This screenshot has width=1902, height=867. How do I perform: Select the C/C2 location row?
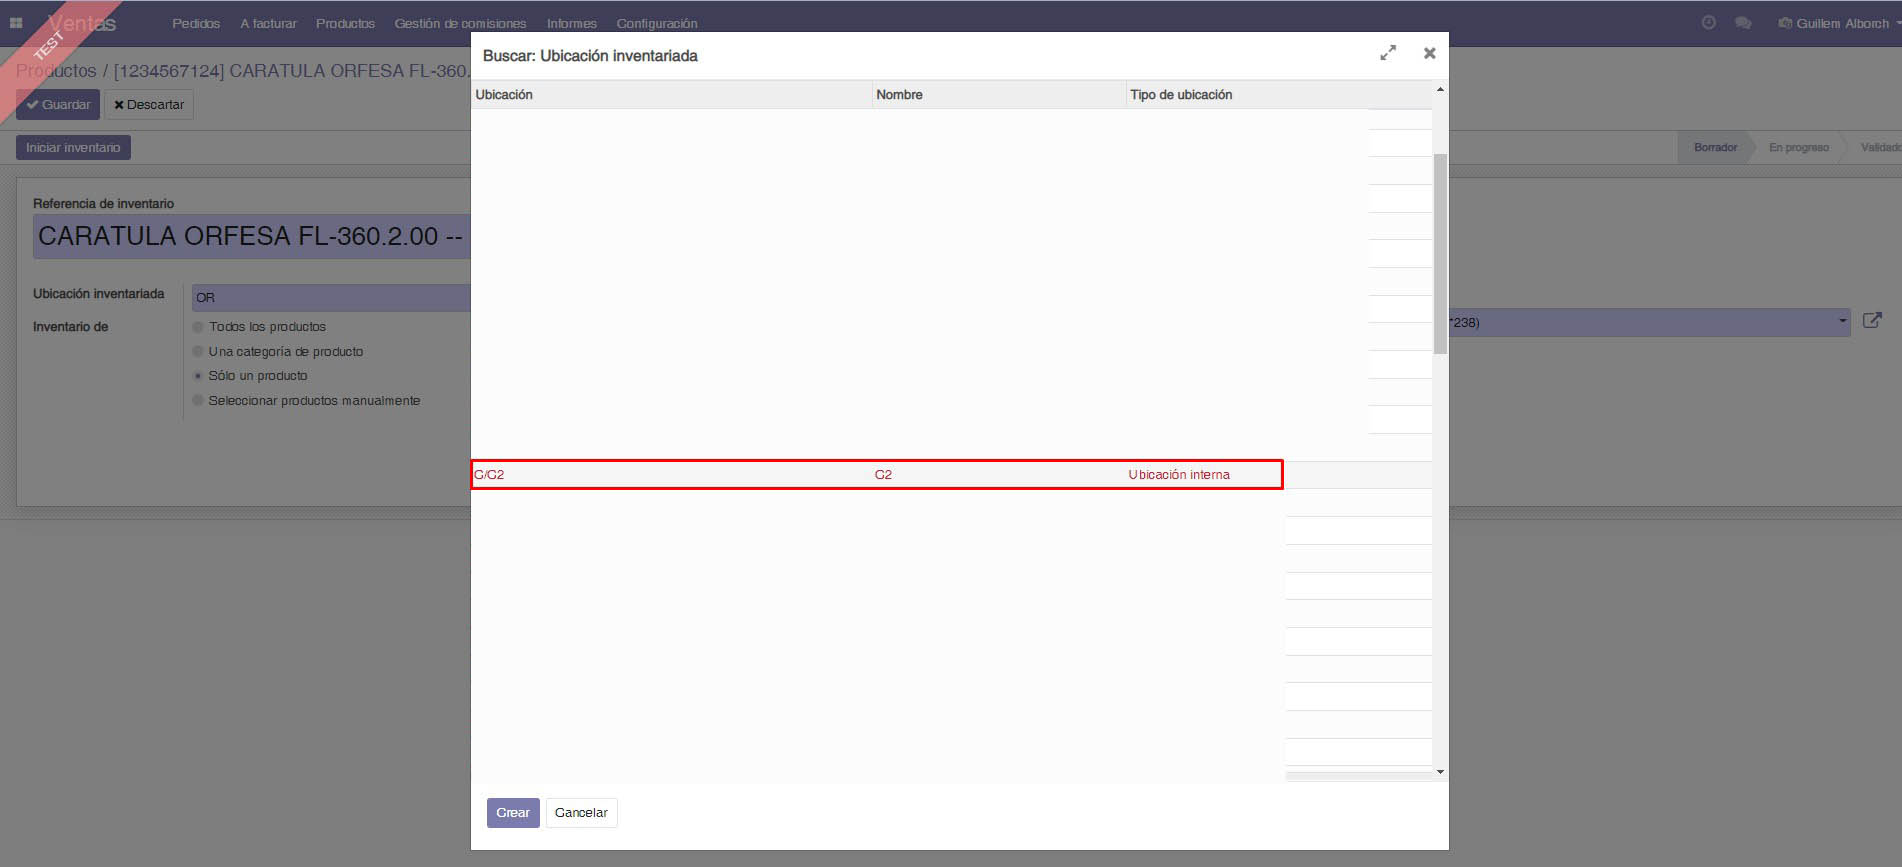tap(876, 475)
